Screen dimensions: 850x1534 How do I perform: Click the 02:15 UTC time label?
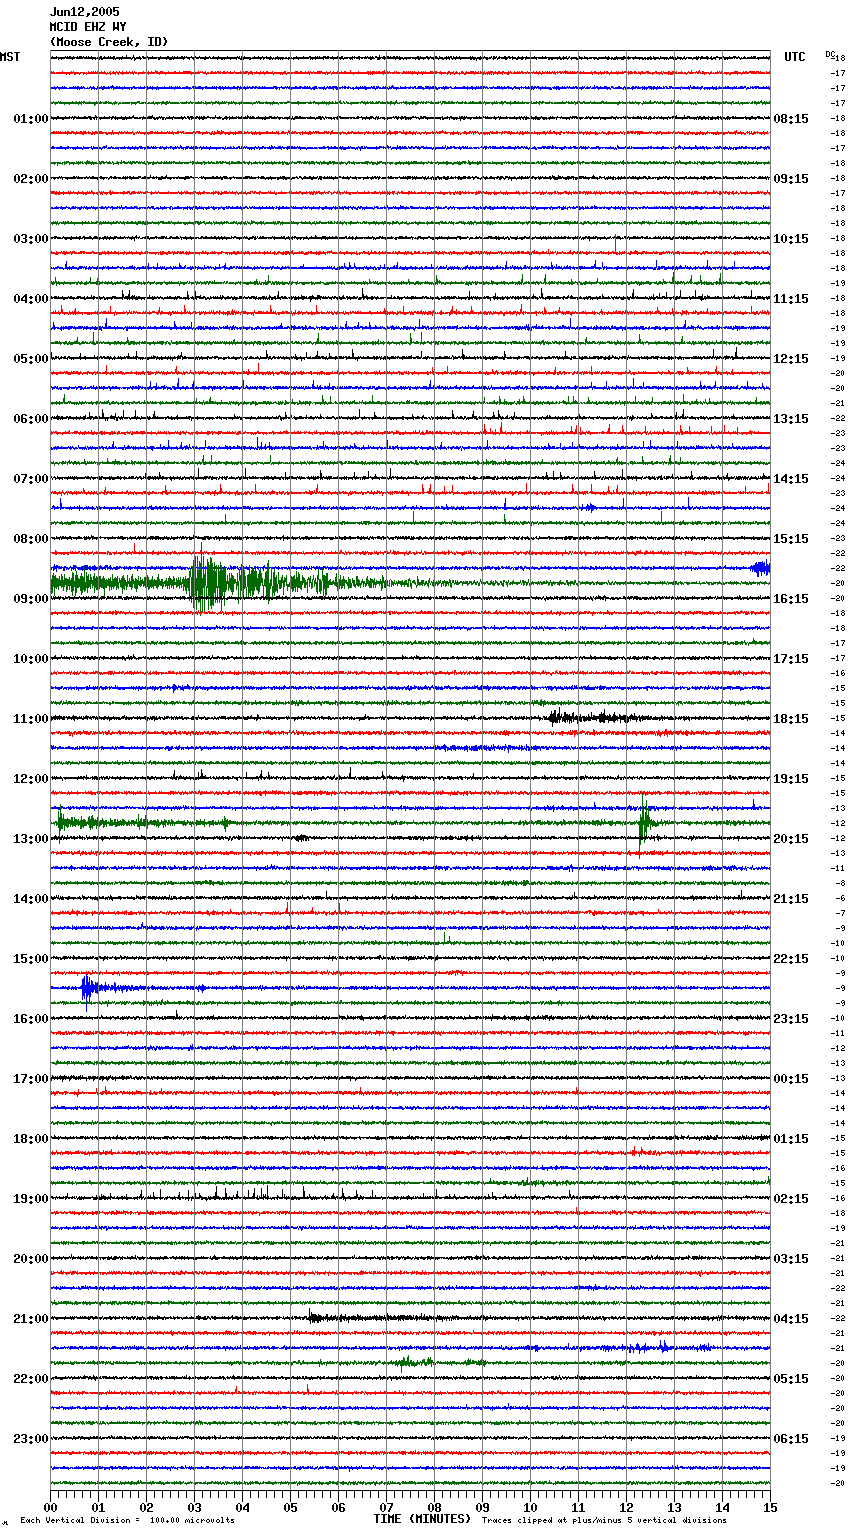pos(791,1199)
